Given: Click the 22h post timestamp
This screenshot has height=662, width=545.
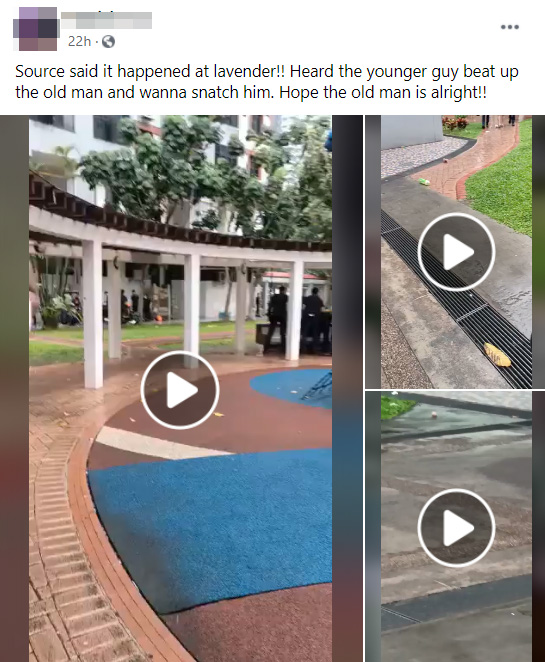Looking at the screenshot, I should pos(79,41).
